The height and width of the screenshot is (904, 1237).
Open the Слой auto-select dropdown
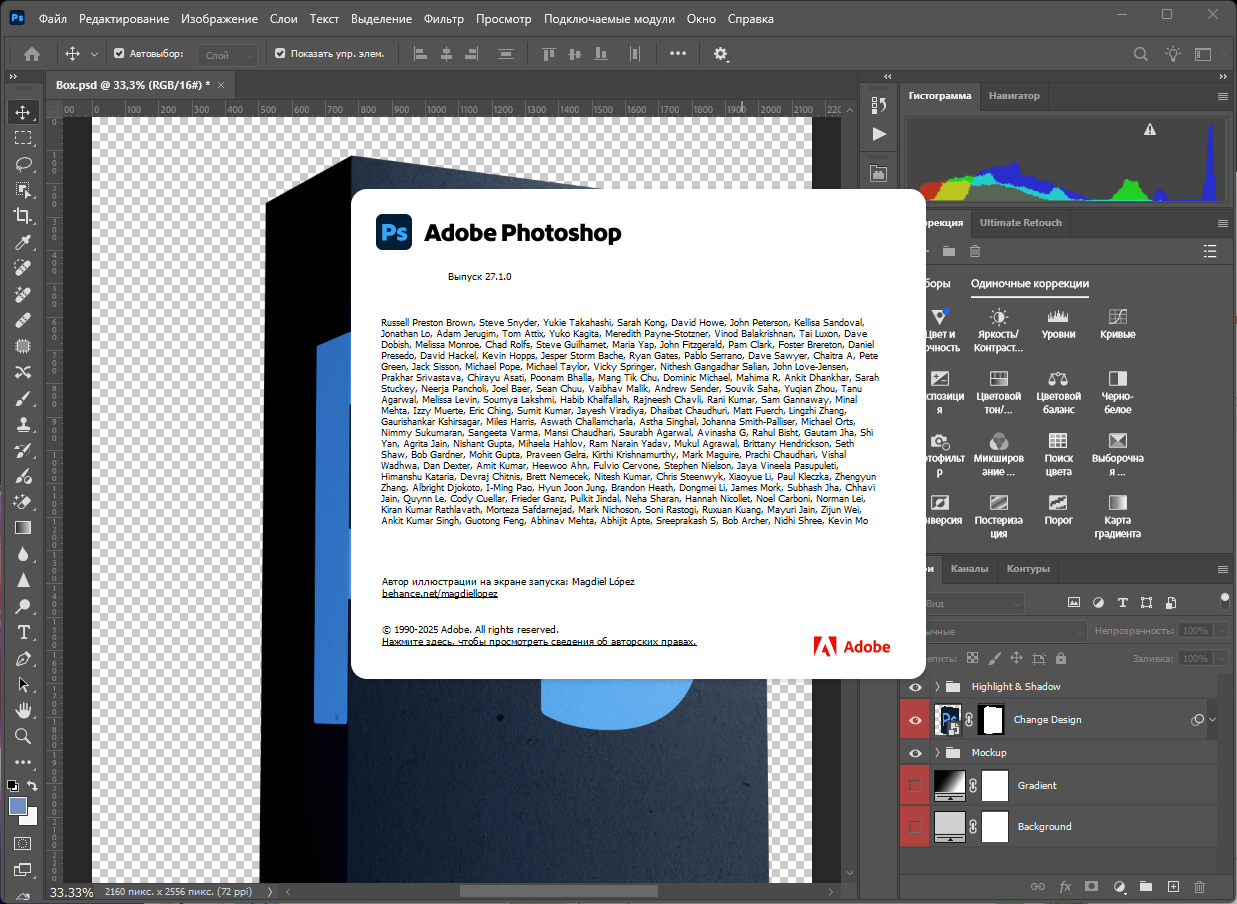pos(227,55)
